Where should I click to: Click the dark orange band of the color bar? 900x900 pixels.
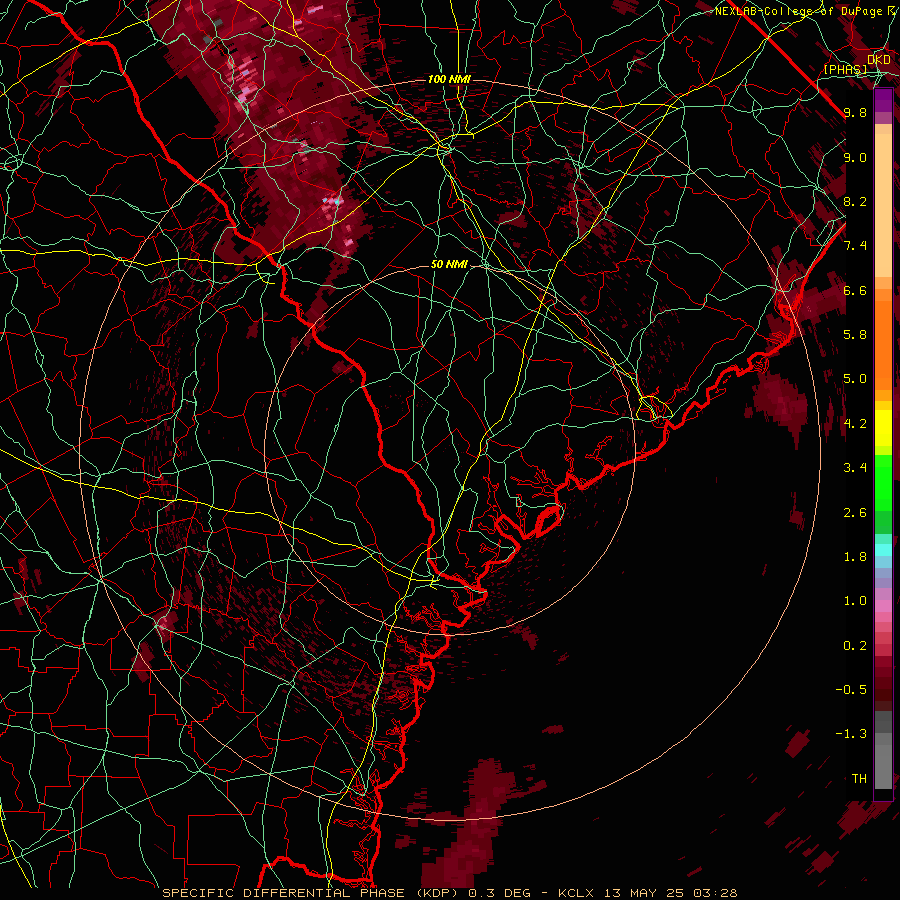pyautogui.click(x=883, y=346)
